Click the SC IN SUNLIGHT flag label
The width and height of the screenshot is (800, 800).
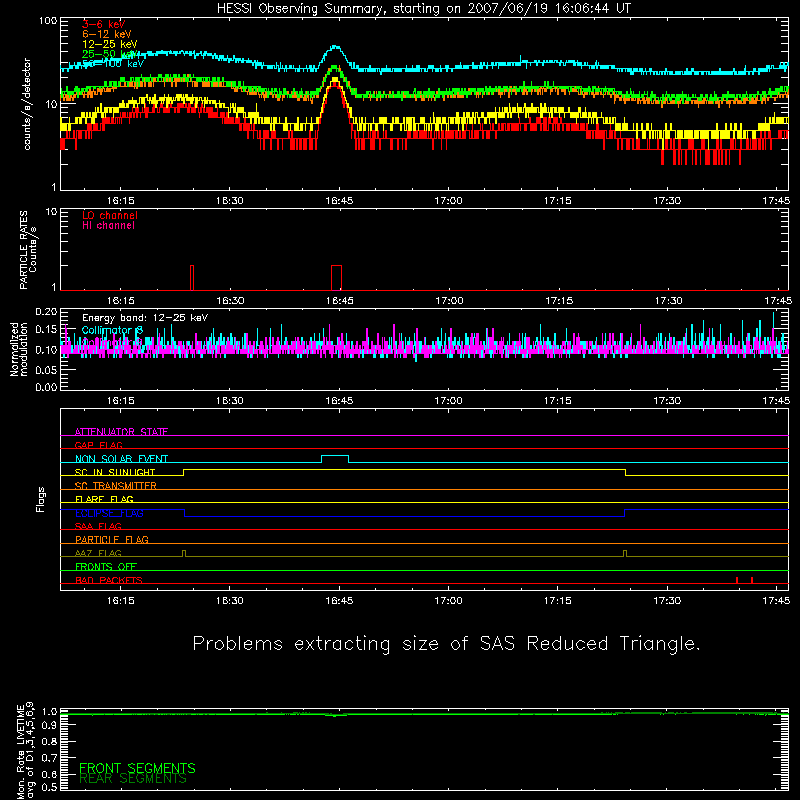[x=115, y=472]
